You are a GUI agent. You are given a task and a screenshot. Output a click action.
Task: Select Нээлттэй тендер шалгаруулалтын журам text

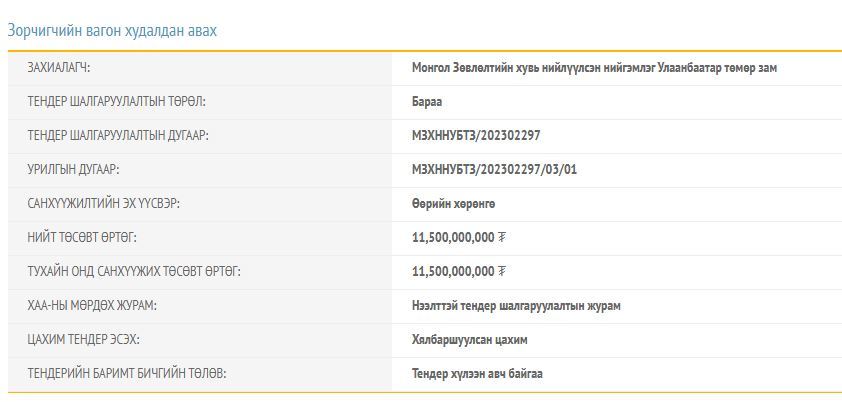pos(516,306)
